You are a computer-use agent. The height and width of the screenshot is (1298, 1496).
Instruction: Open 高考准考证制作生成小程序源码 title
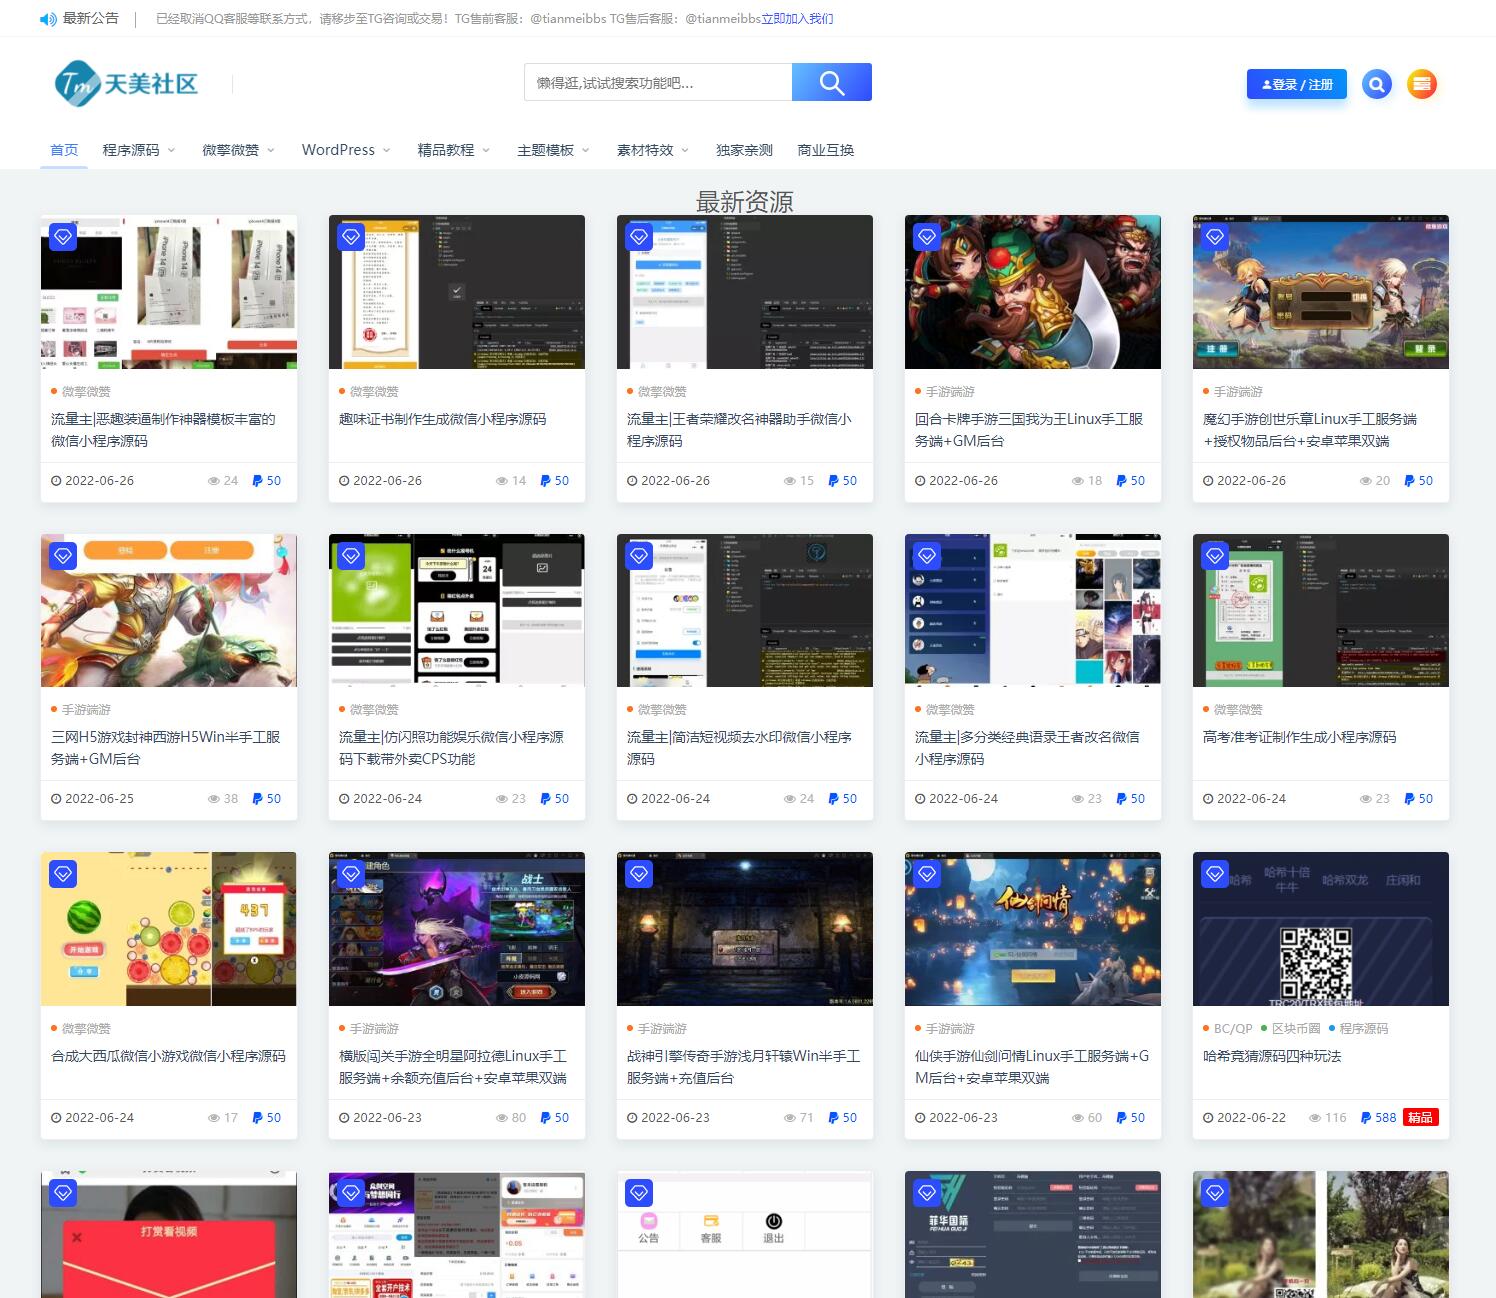click(1299, 737)
